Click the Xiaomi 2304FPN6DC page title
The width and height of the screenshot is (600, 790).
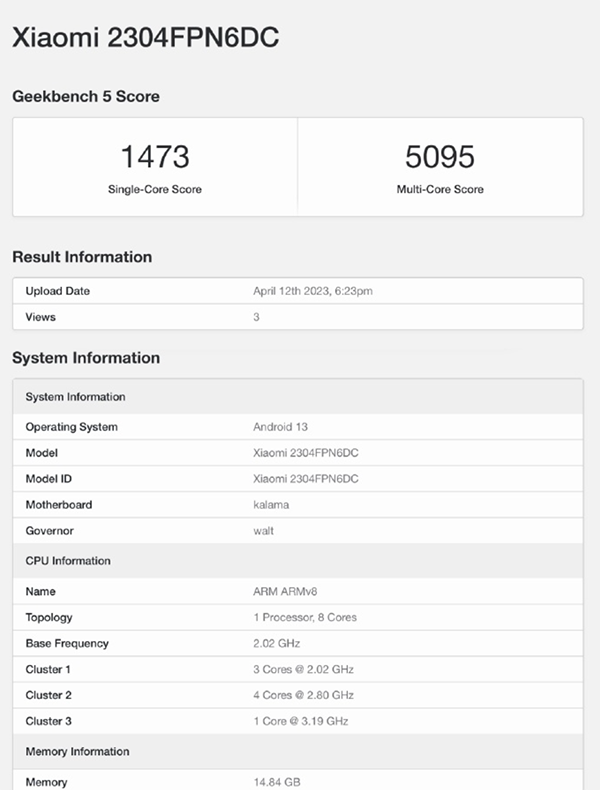coord(145,38)
